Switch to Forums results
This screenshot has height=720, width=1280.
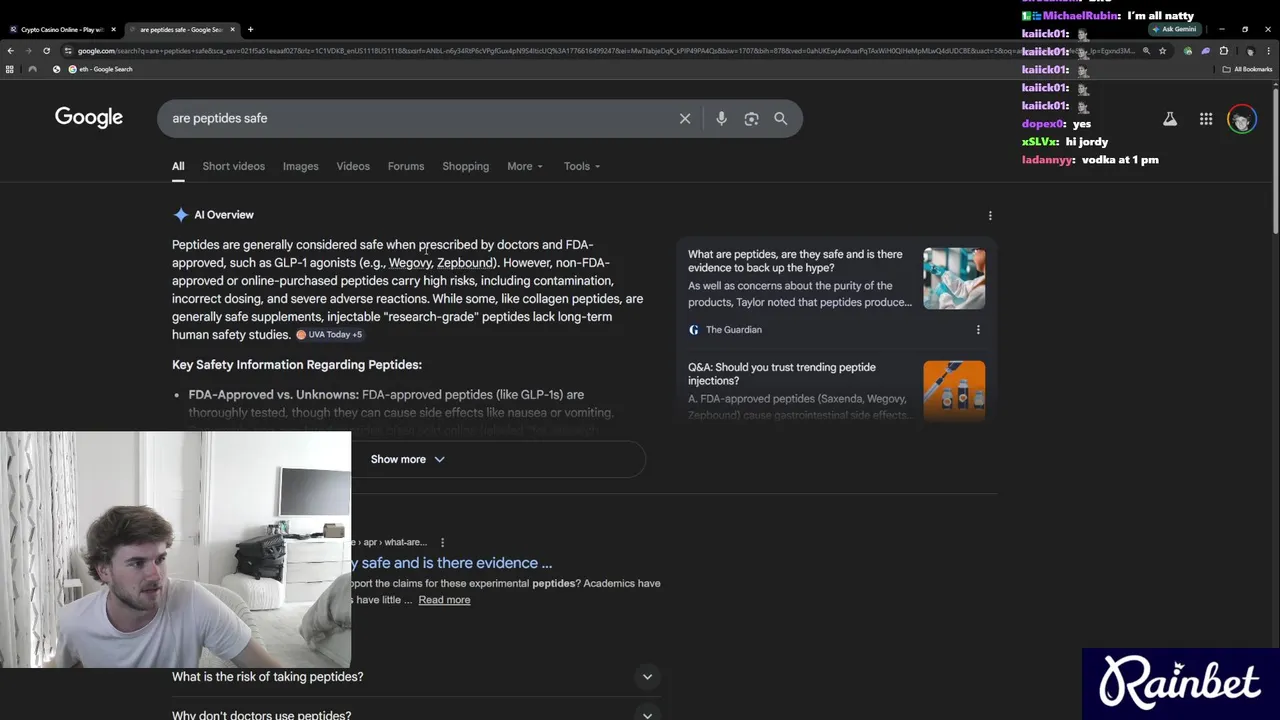tap(406, 166)
